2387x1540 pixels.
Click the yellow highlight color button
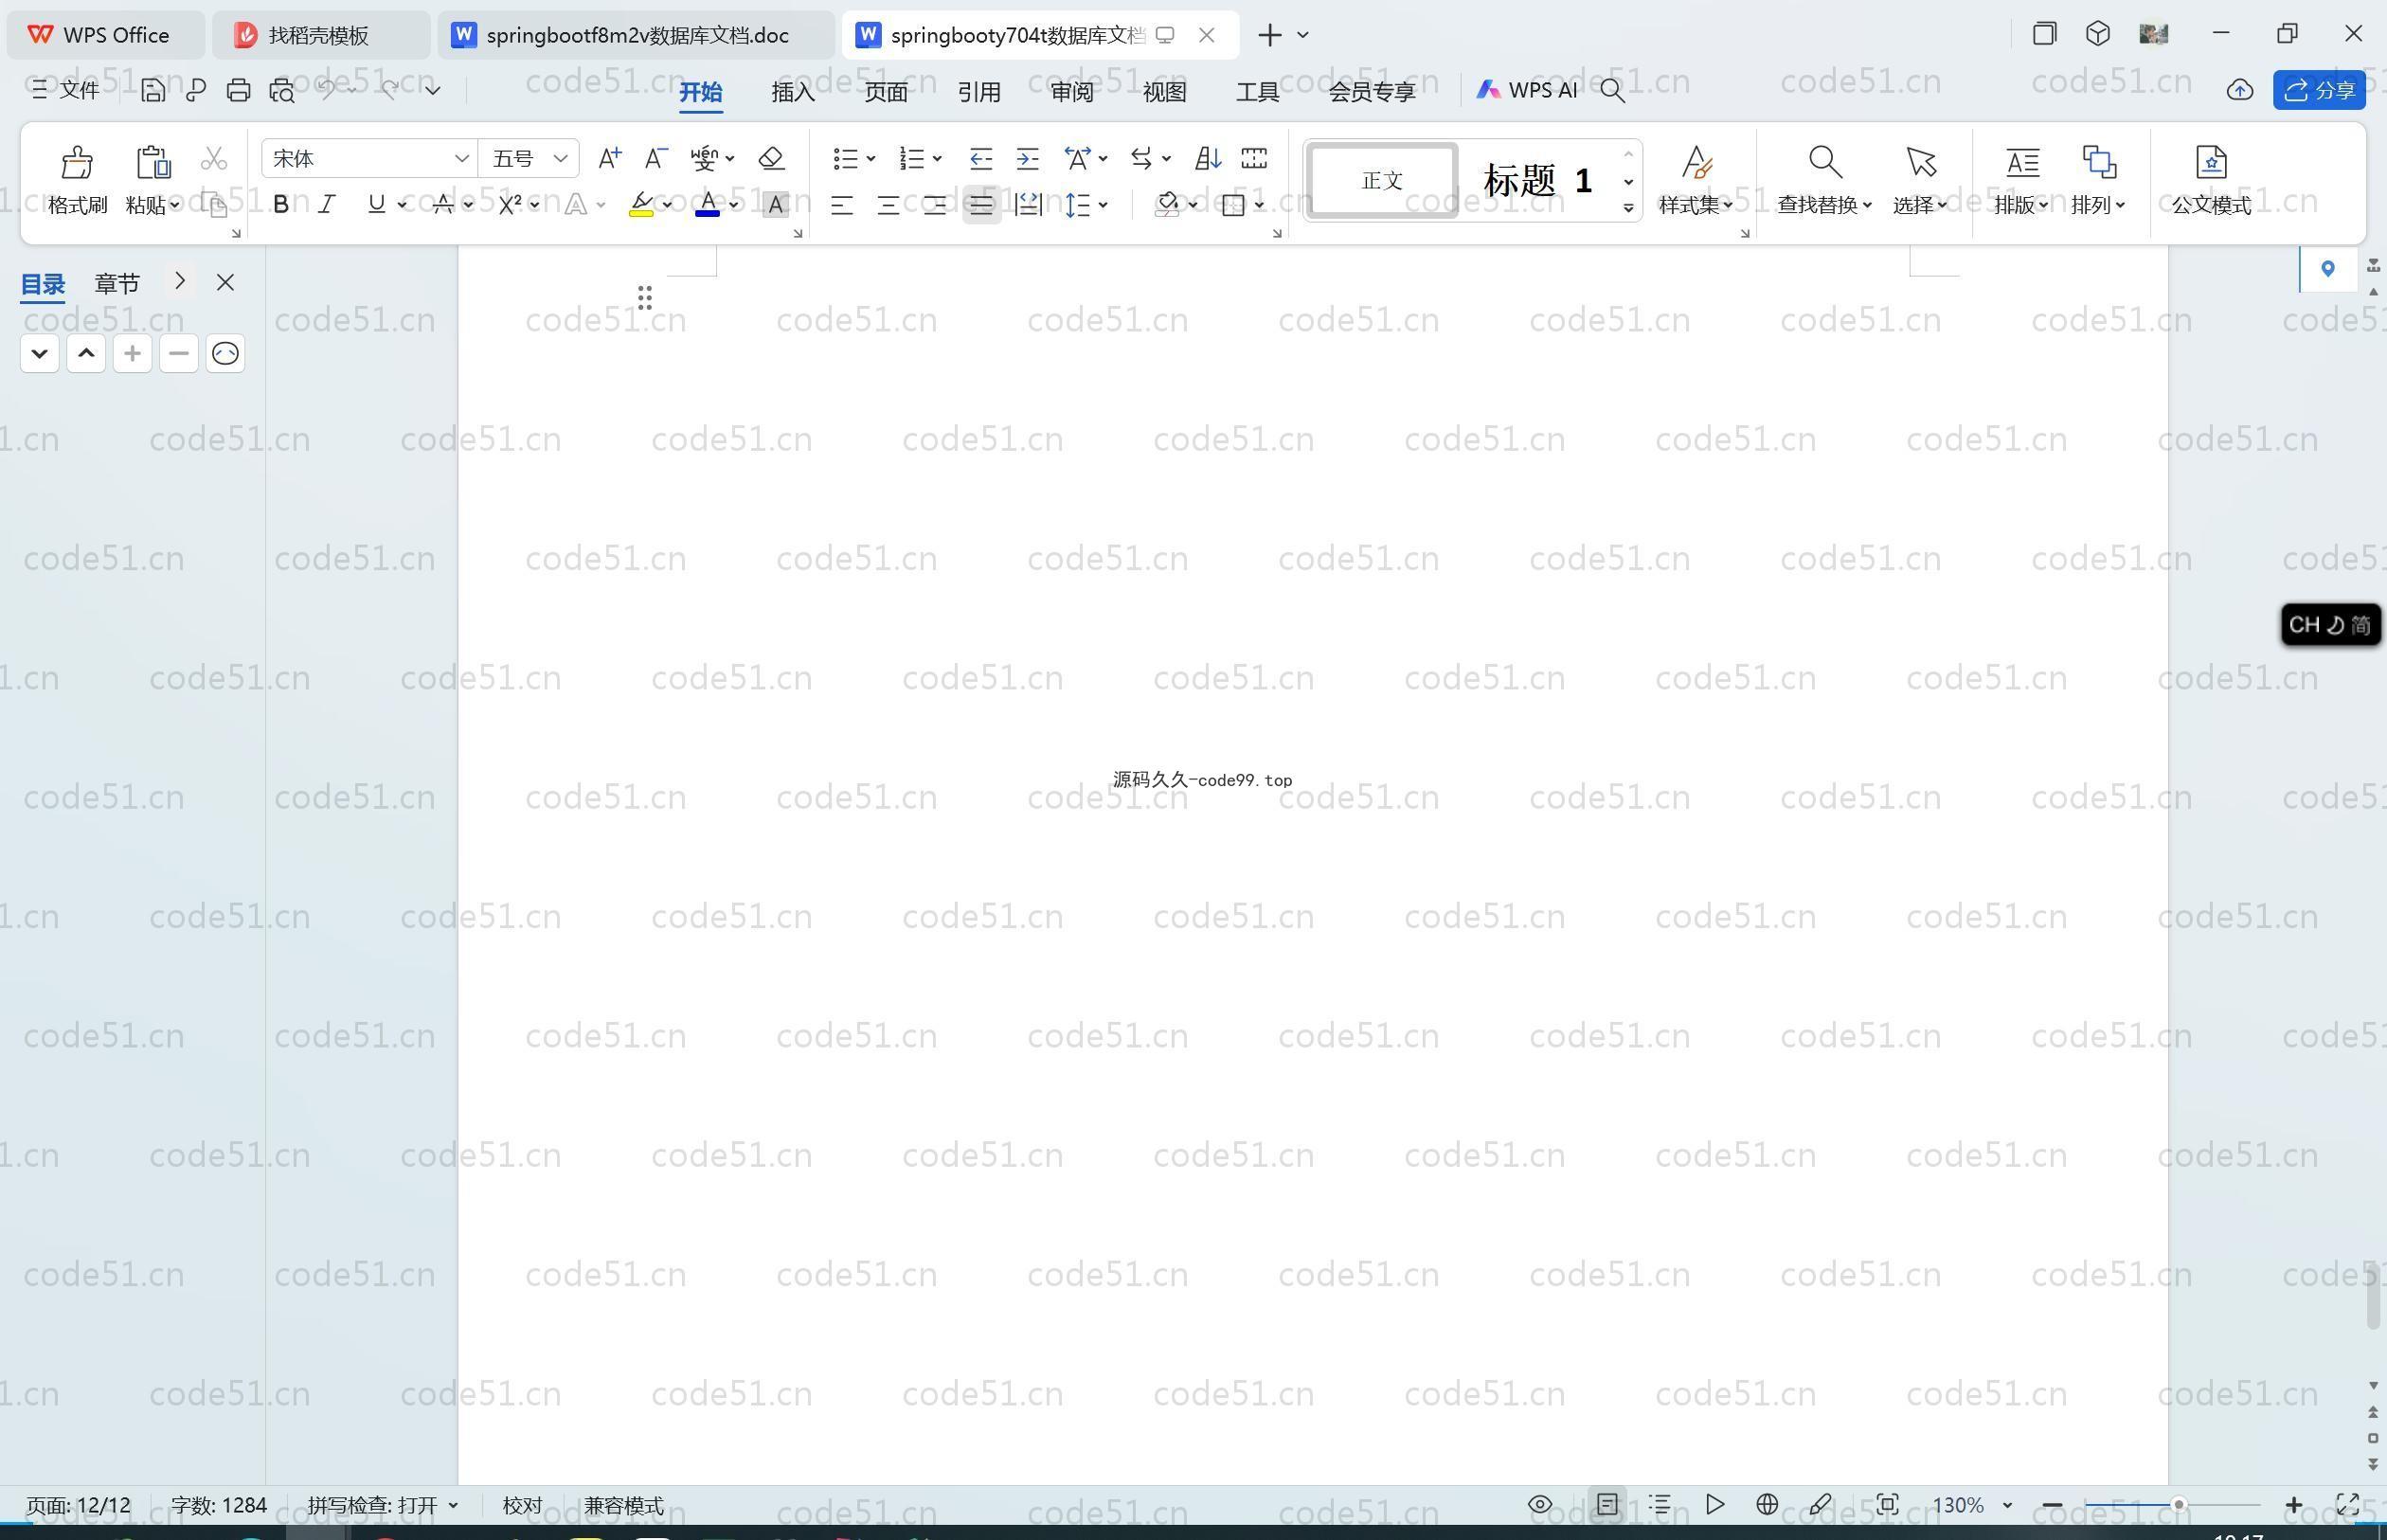point(641,205)
